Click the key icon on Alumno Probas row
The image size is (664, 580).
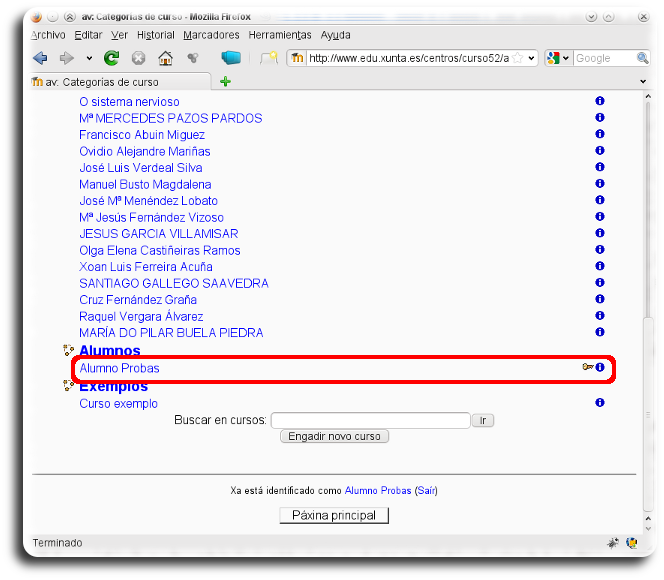coord(587,368)
